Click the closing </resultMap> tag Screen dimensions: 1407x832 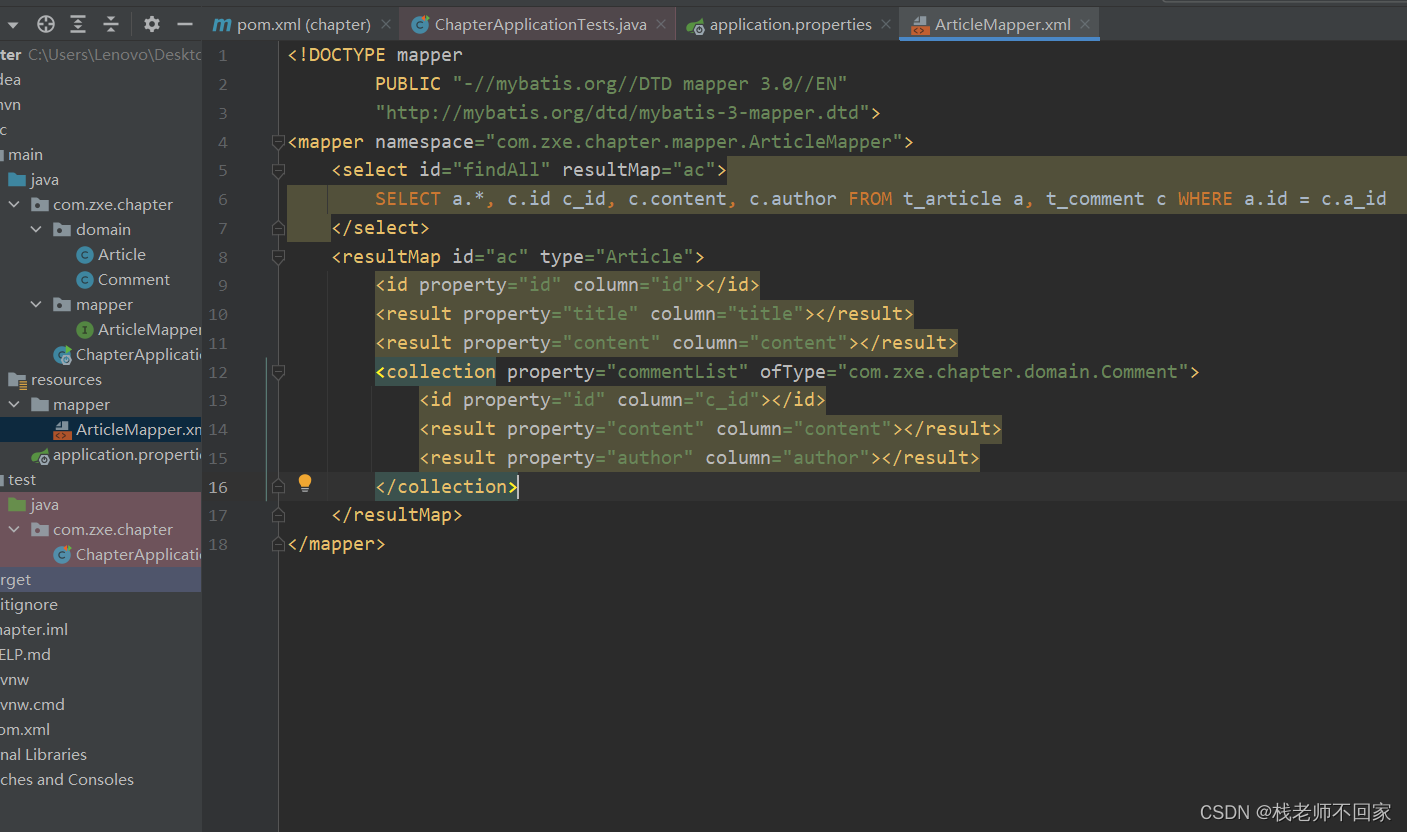coord(397,515)
